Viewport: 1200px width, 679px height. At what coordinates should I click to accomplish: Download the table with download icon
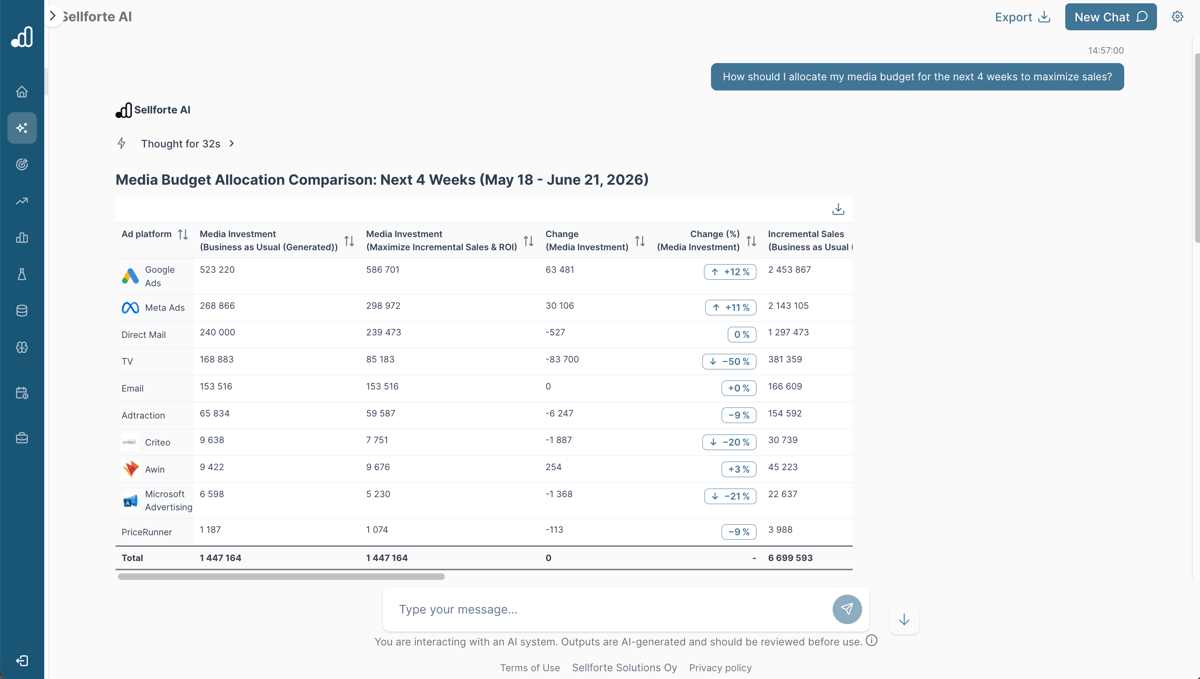(x=838, y=209)
